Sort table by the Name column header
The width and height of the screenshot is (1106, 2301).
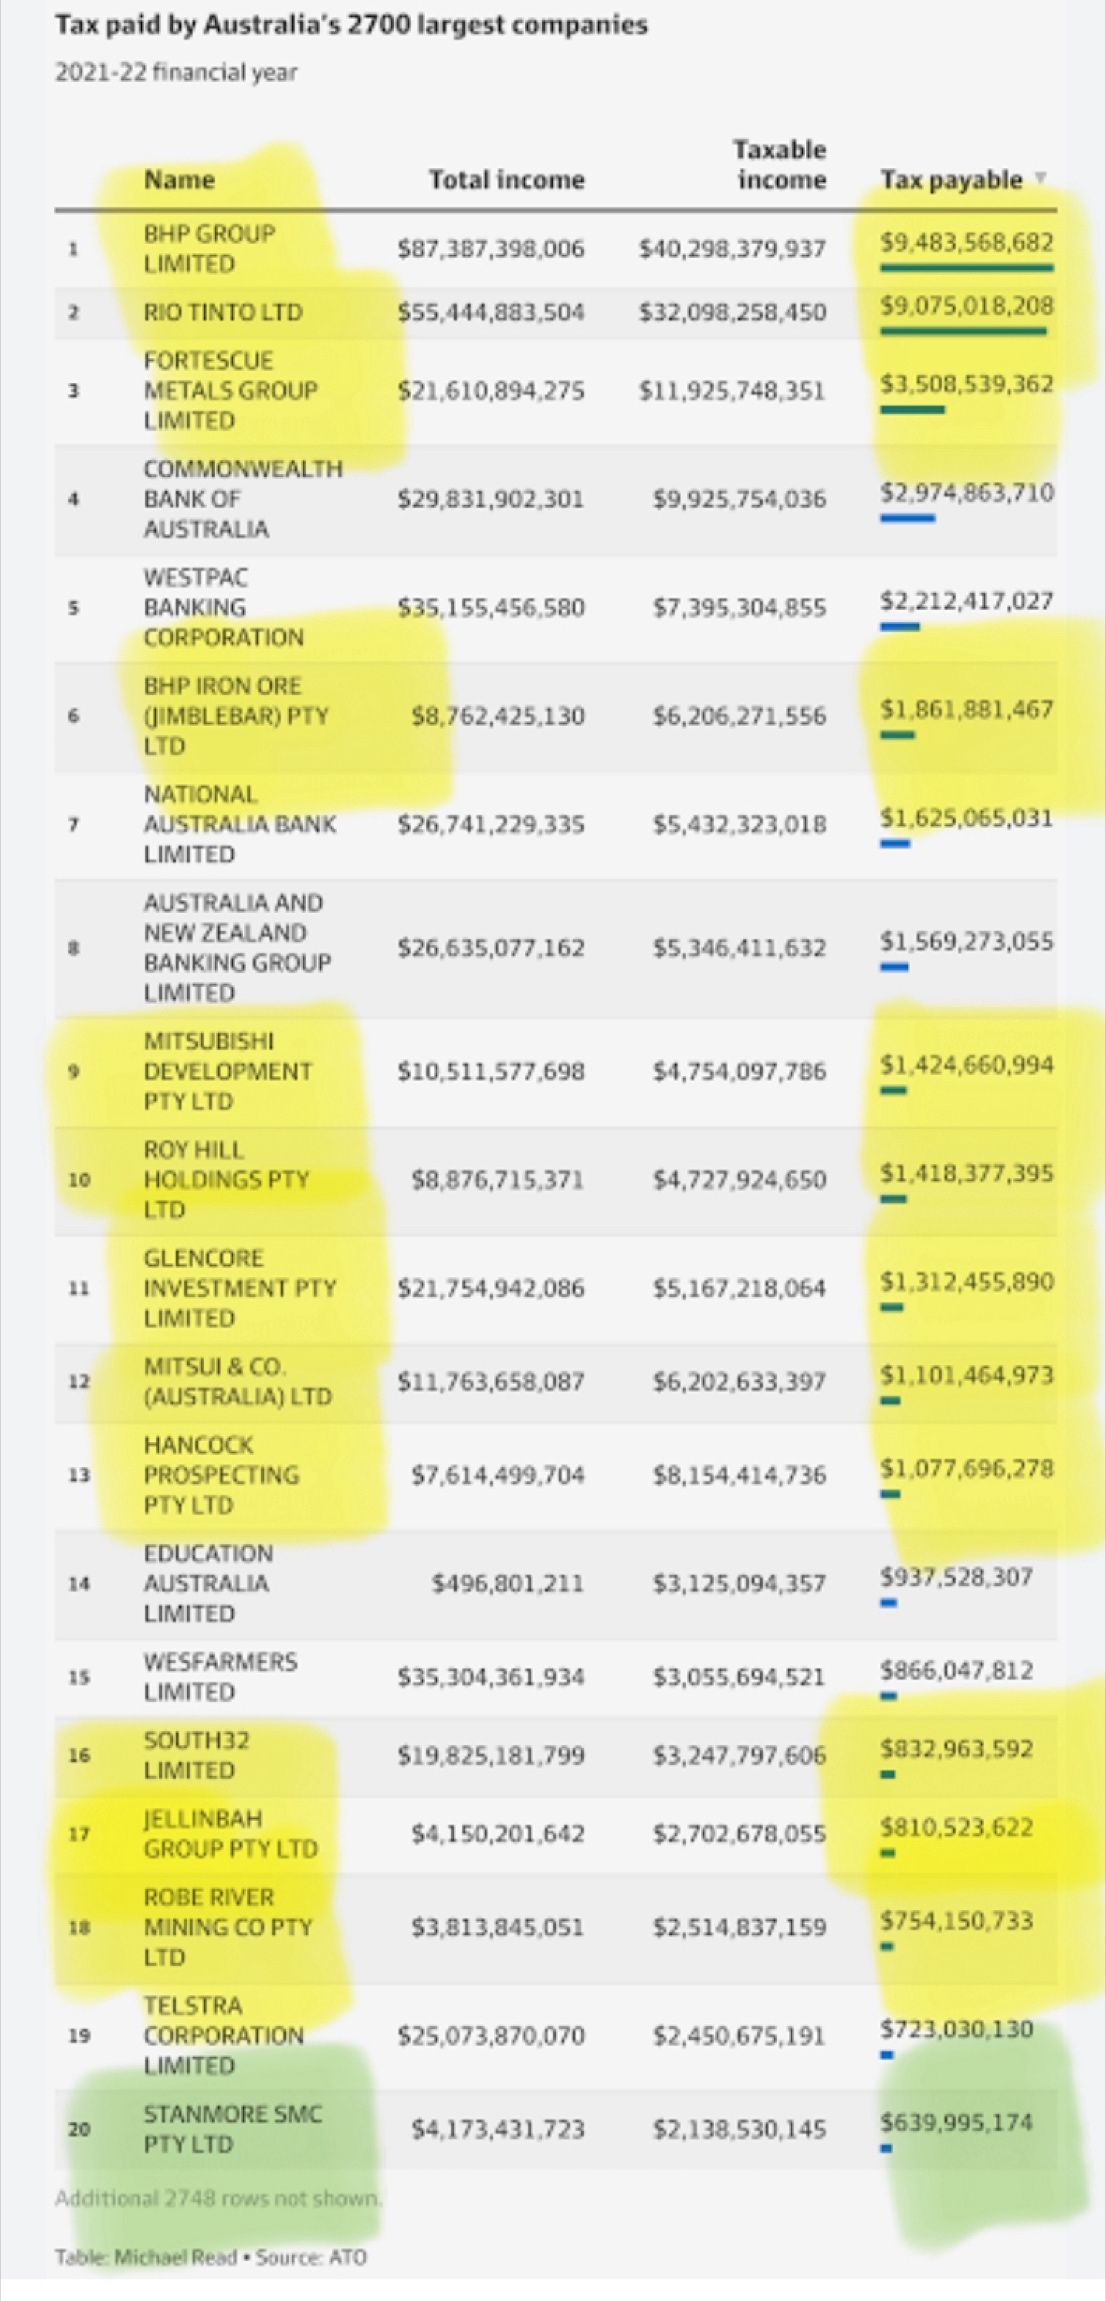[179, 180]
